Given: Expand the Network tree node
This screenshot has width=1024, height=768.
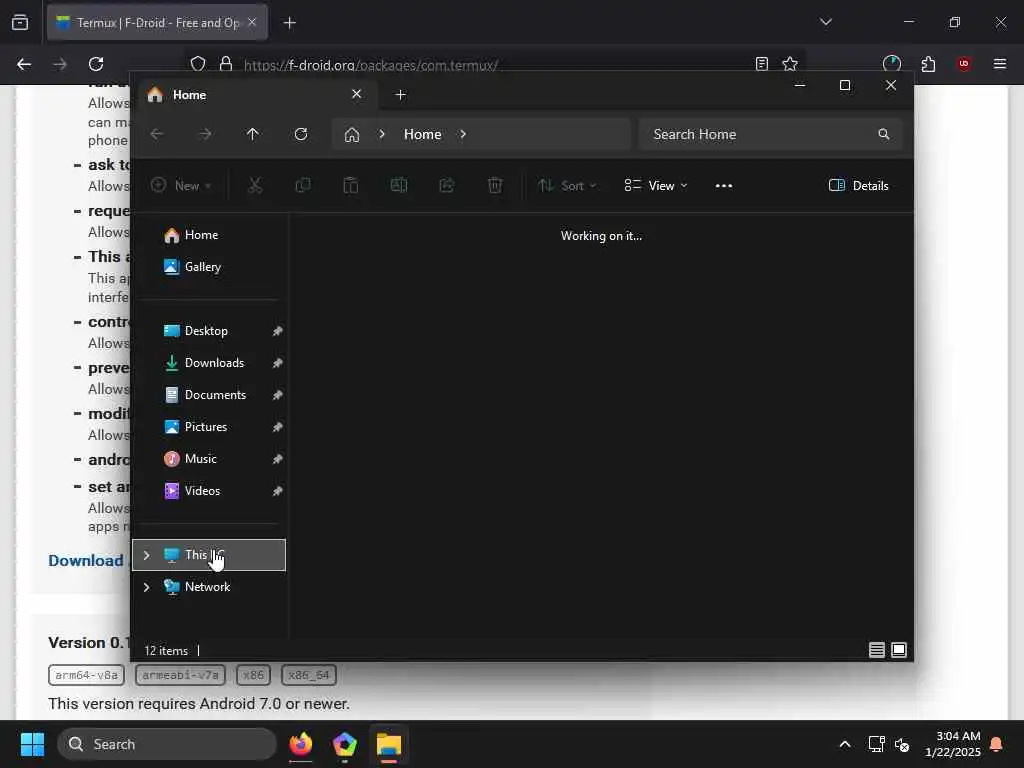Looking at the screenshot, I should (146, 587).
